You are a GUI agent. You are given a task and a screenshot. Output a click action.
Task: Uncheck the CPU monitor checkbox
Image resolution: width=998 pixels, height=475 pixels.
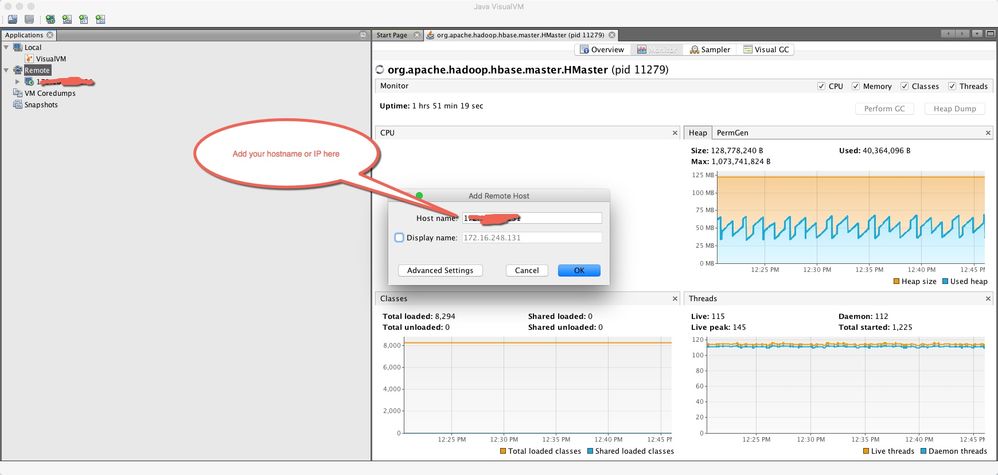[x=821, y=86]
